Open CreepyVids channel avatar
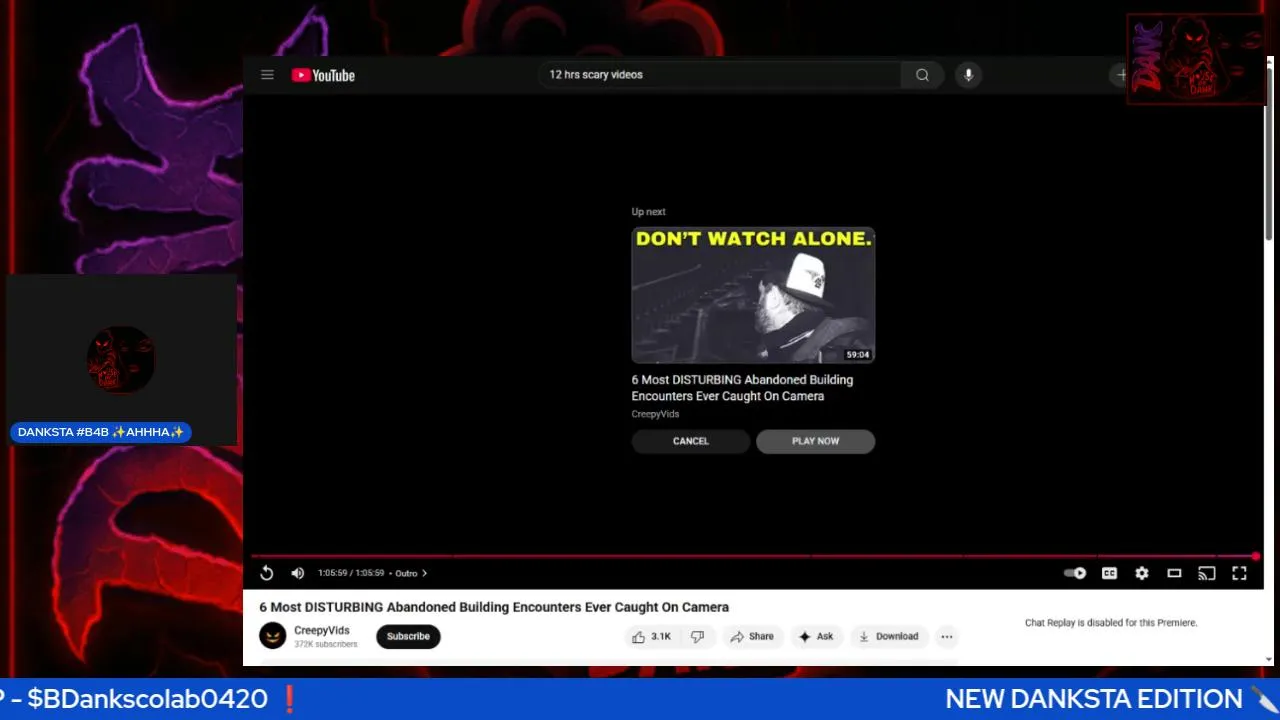The height and width of the screenshot is (720, 1280). (x=273, y=635)
